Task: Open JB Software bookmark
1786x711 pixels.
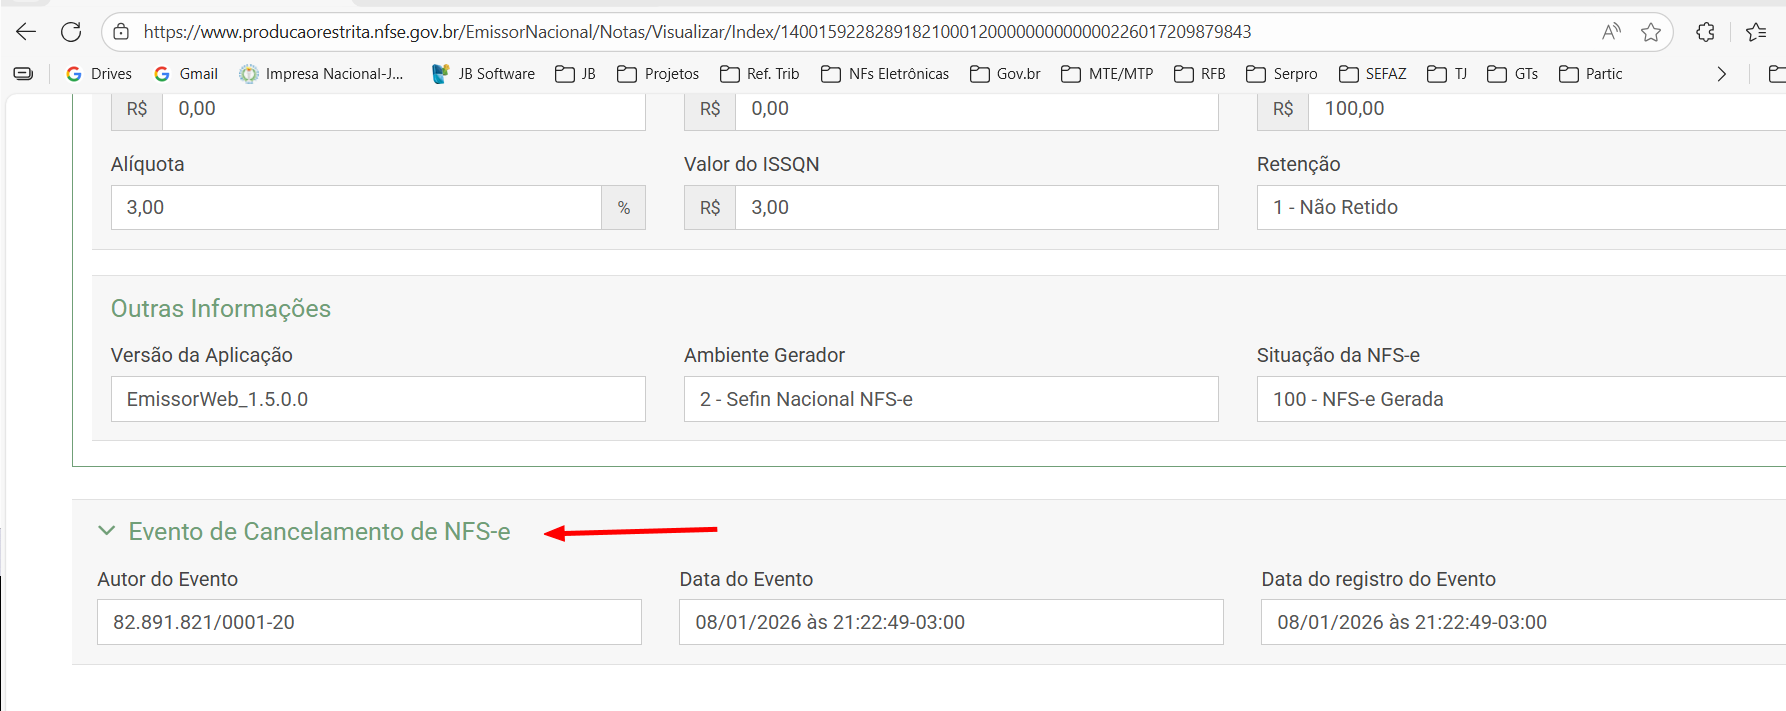Action: (483, 74)
